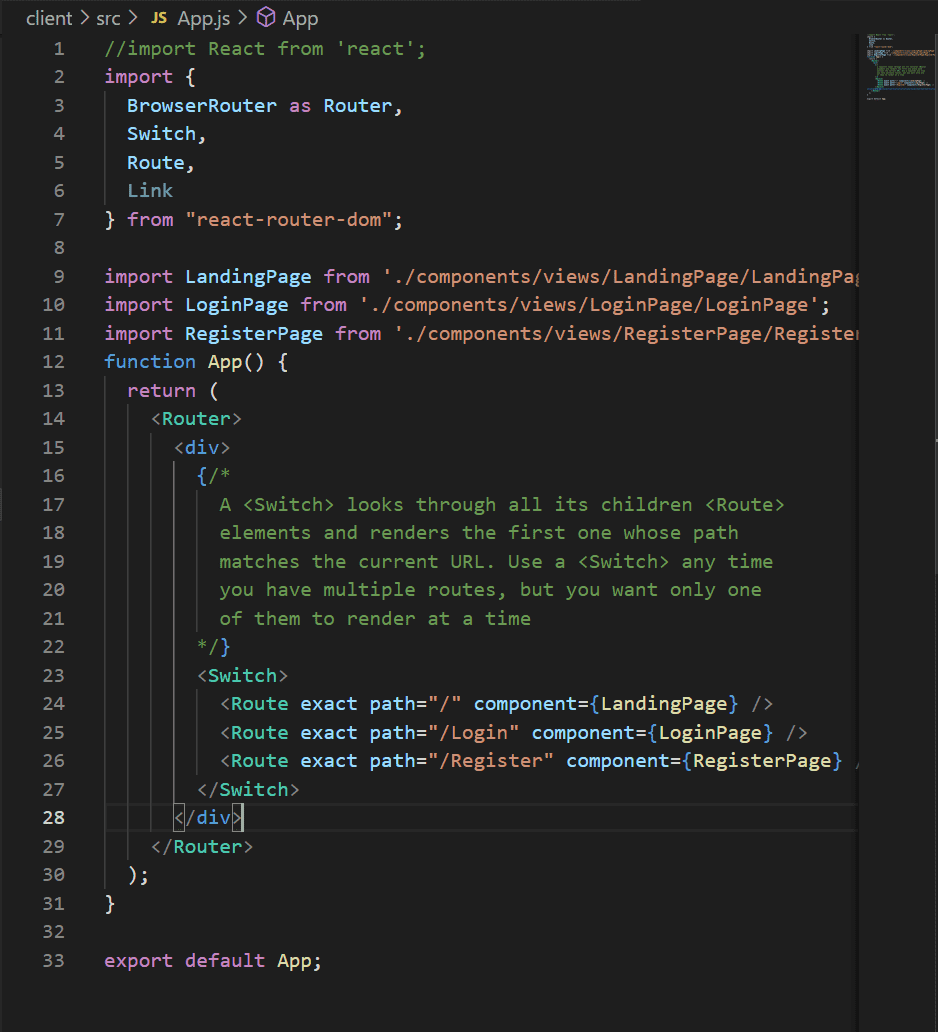
Task: Click line number 12 in the gutter
Action: [53, 362]
